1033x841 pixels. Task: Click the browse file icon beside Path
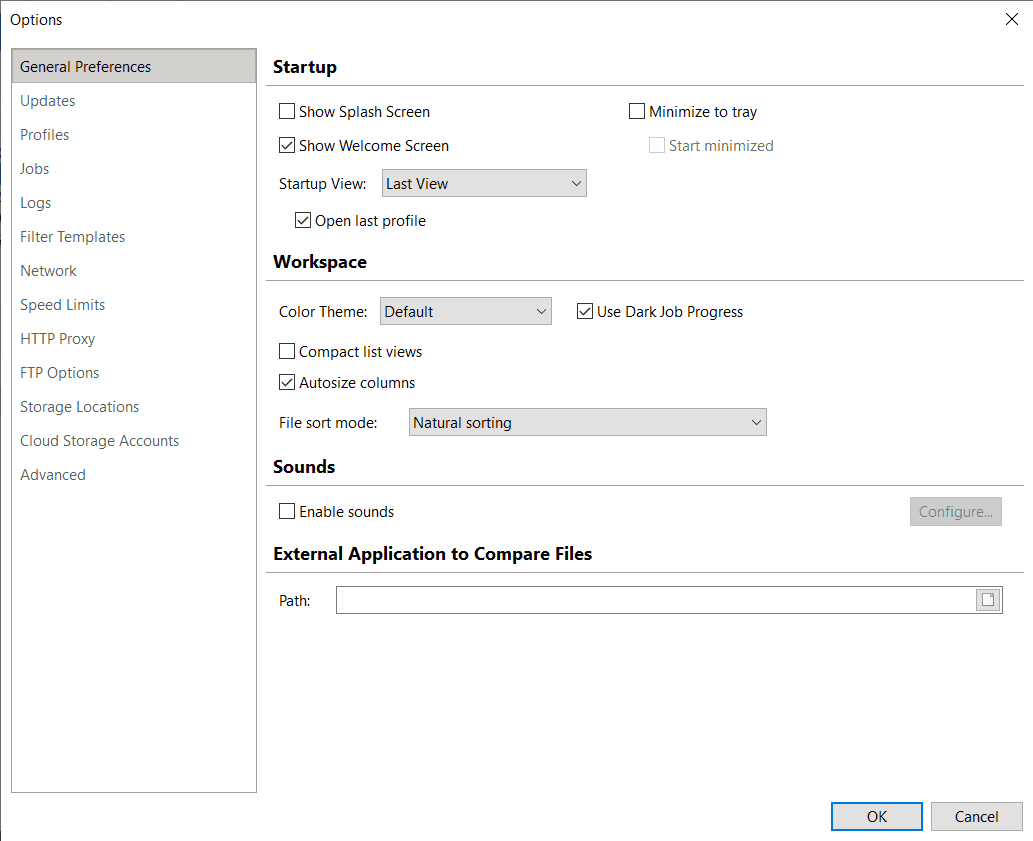pos(988,600)
